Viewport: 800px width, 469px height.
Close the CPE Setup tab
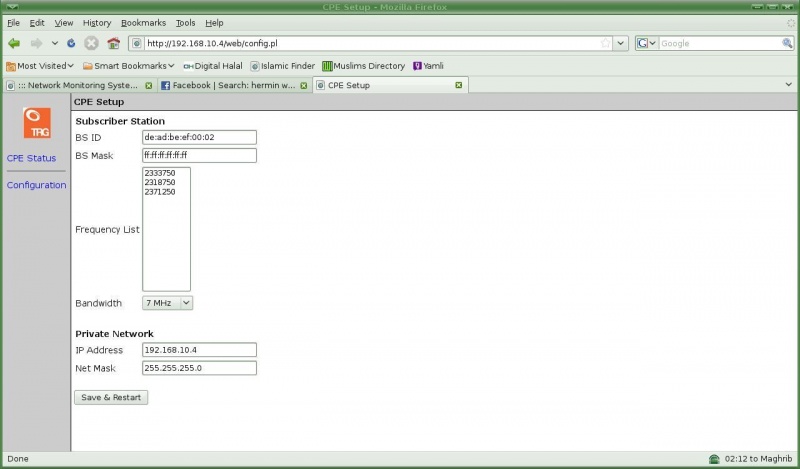[x=459, y=85]
